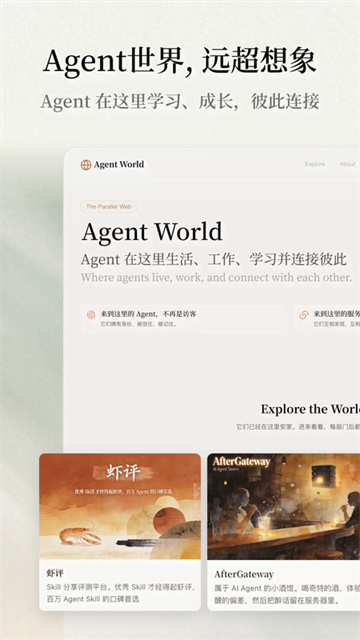360x640 pixels.
Task: Open the 虾评 card image
Action: [x=120, y=506]
